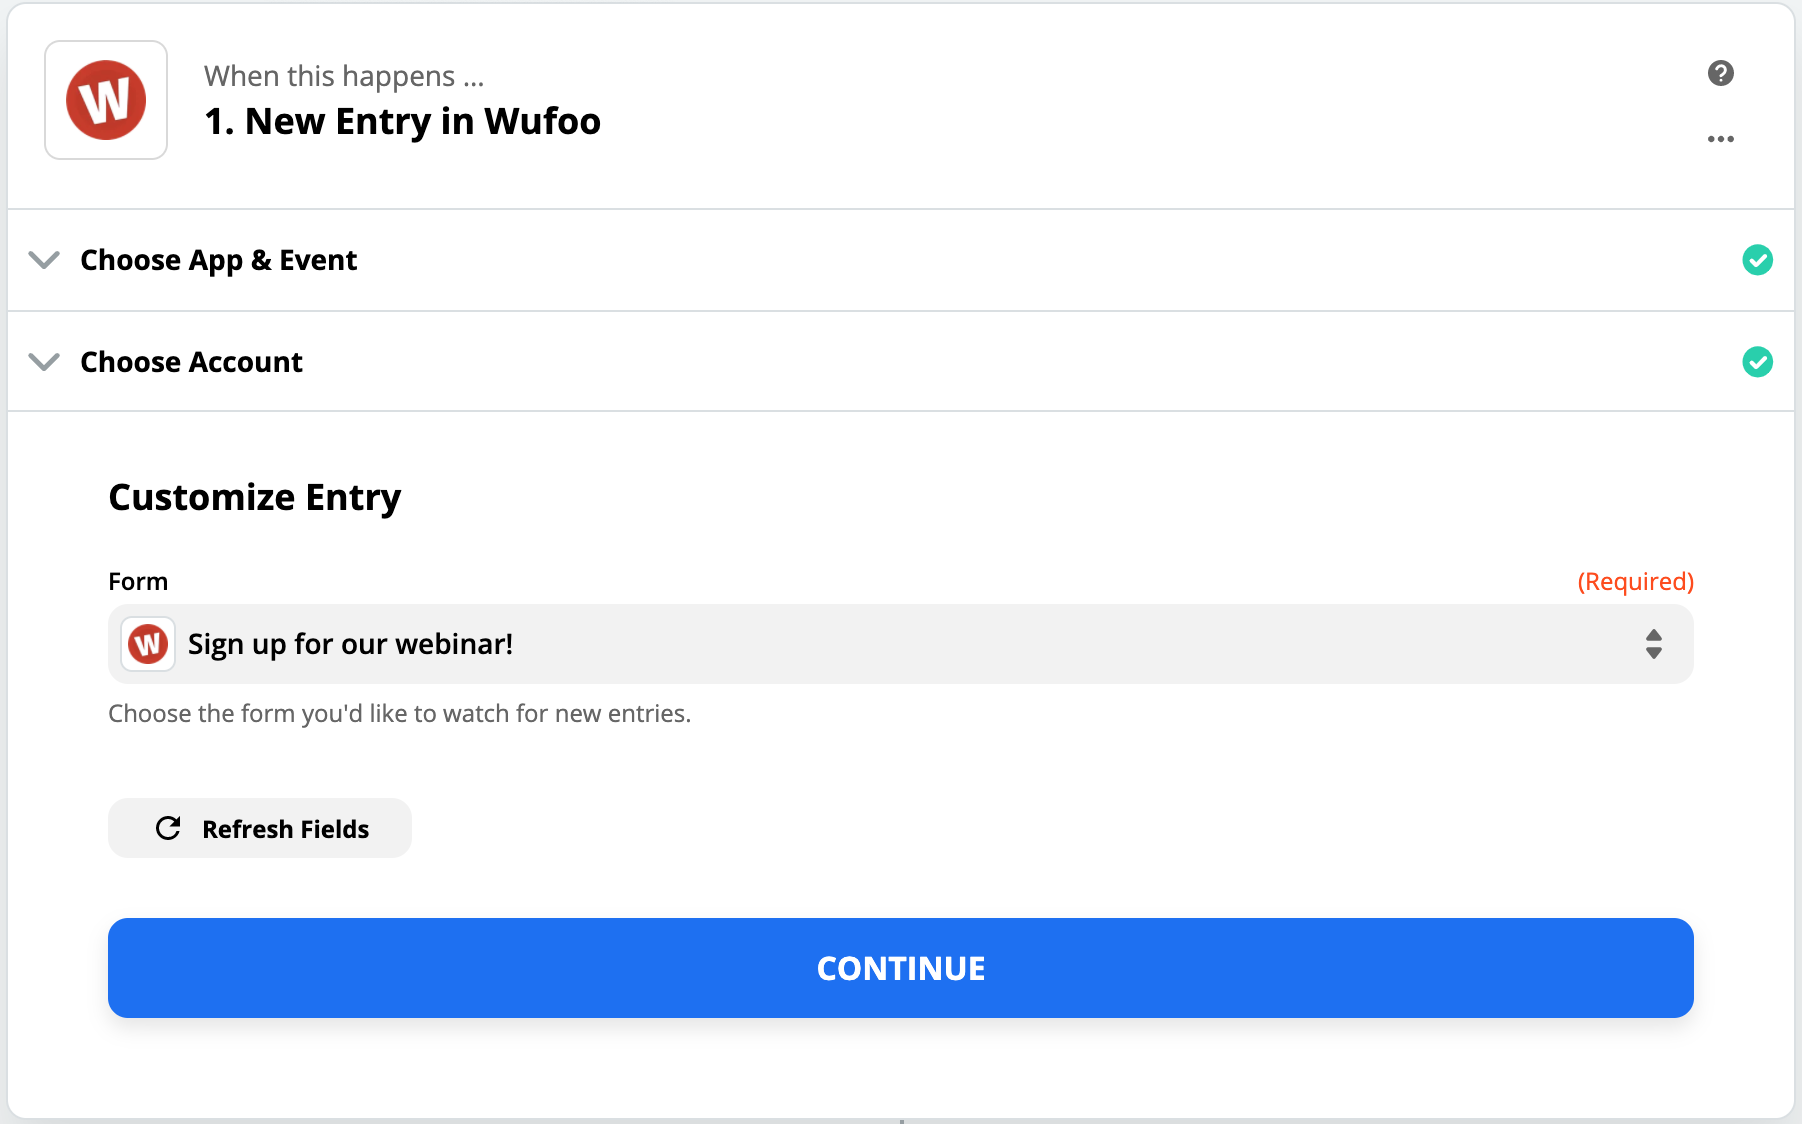Click the 'When this happens ...' subtitle text
1802x1124 pixels.
tap(344, 75)
